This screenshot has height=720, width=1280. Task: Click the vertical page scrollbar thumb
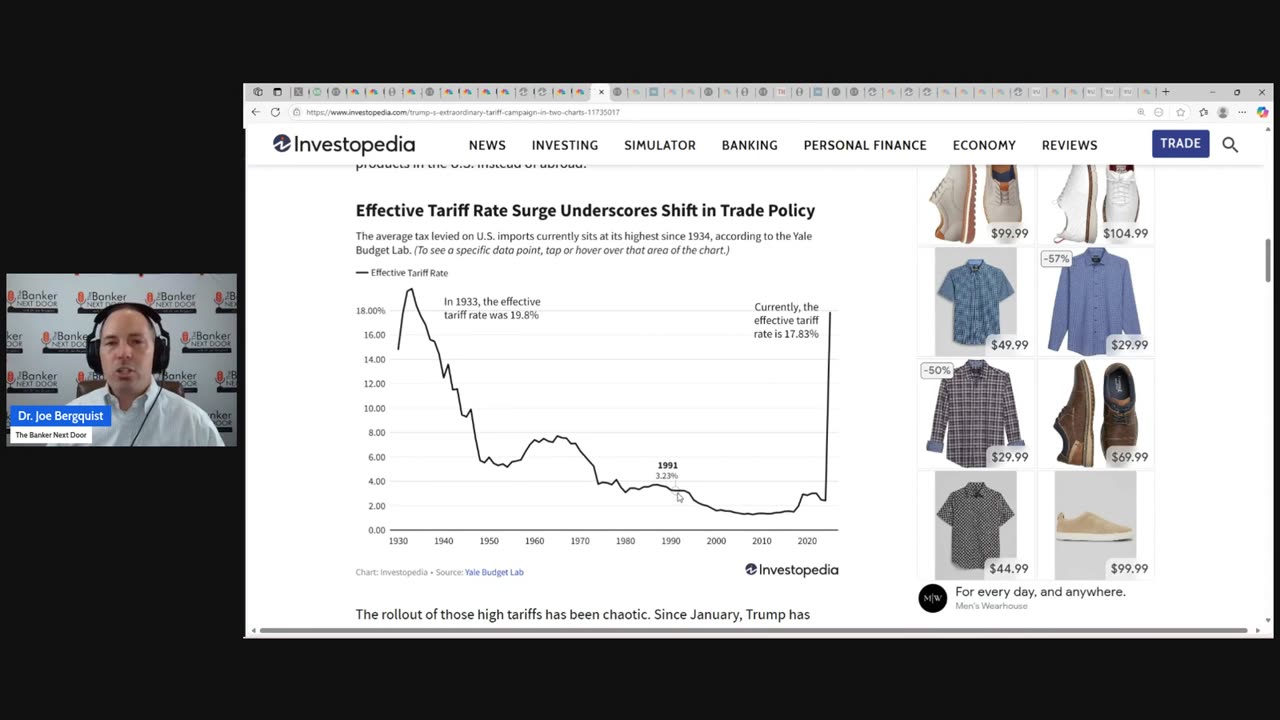point(1267,260)
